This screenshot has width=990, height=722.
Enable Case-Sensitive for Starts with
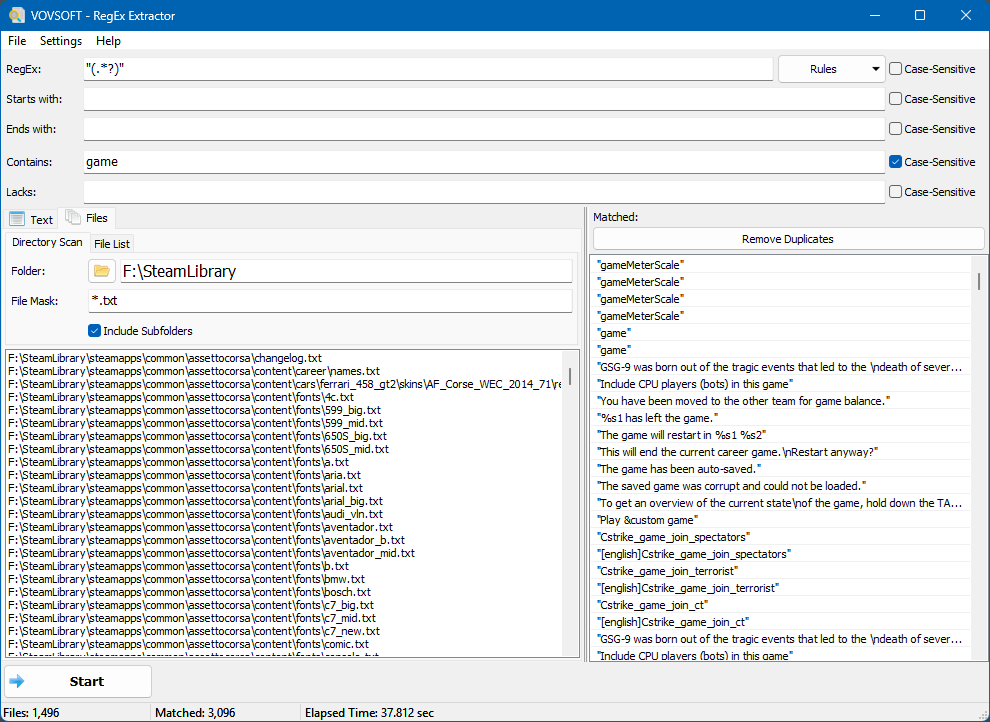coord(895,98)
